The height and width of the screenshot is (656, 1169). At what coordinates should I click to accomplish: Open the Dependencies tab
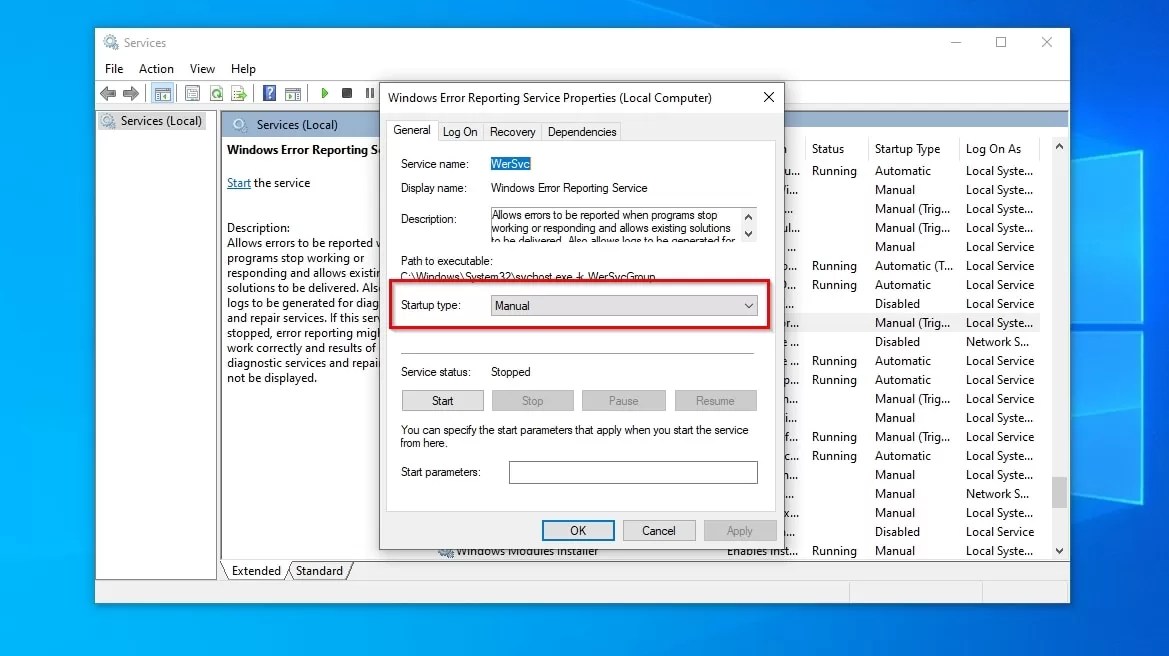click(x=581, y=131)
